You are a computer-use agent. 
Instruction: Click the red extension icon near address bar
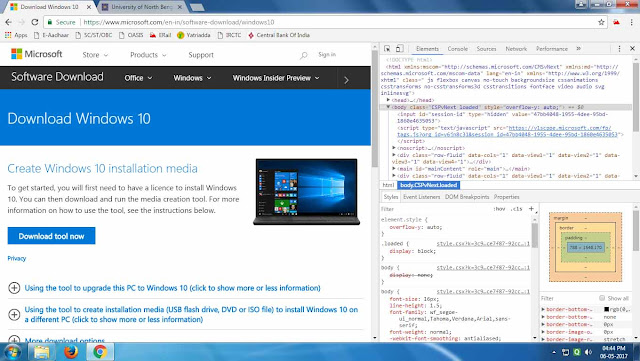coord(616,22)
